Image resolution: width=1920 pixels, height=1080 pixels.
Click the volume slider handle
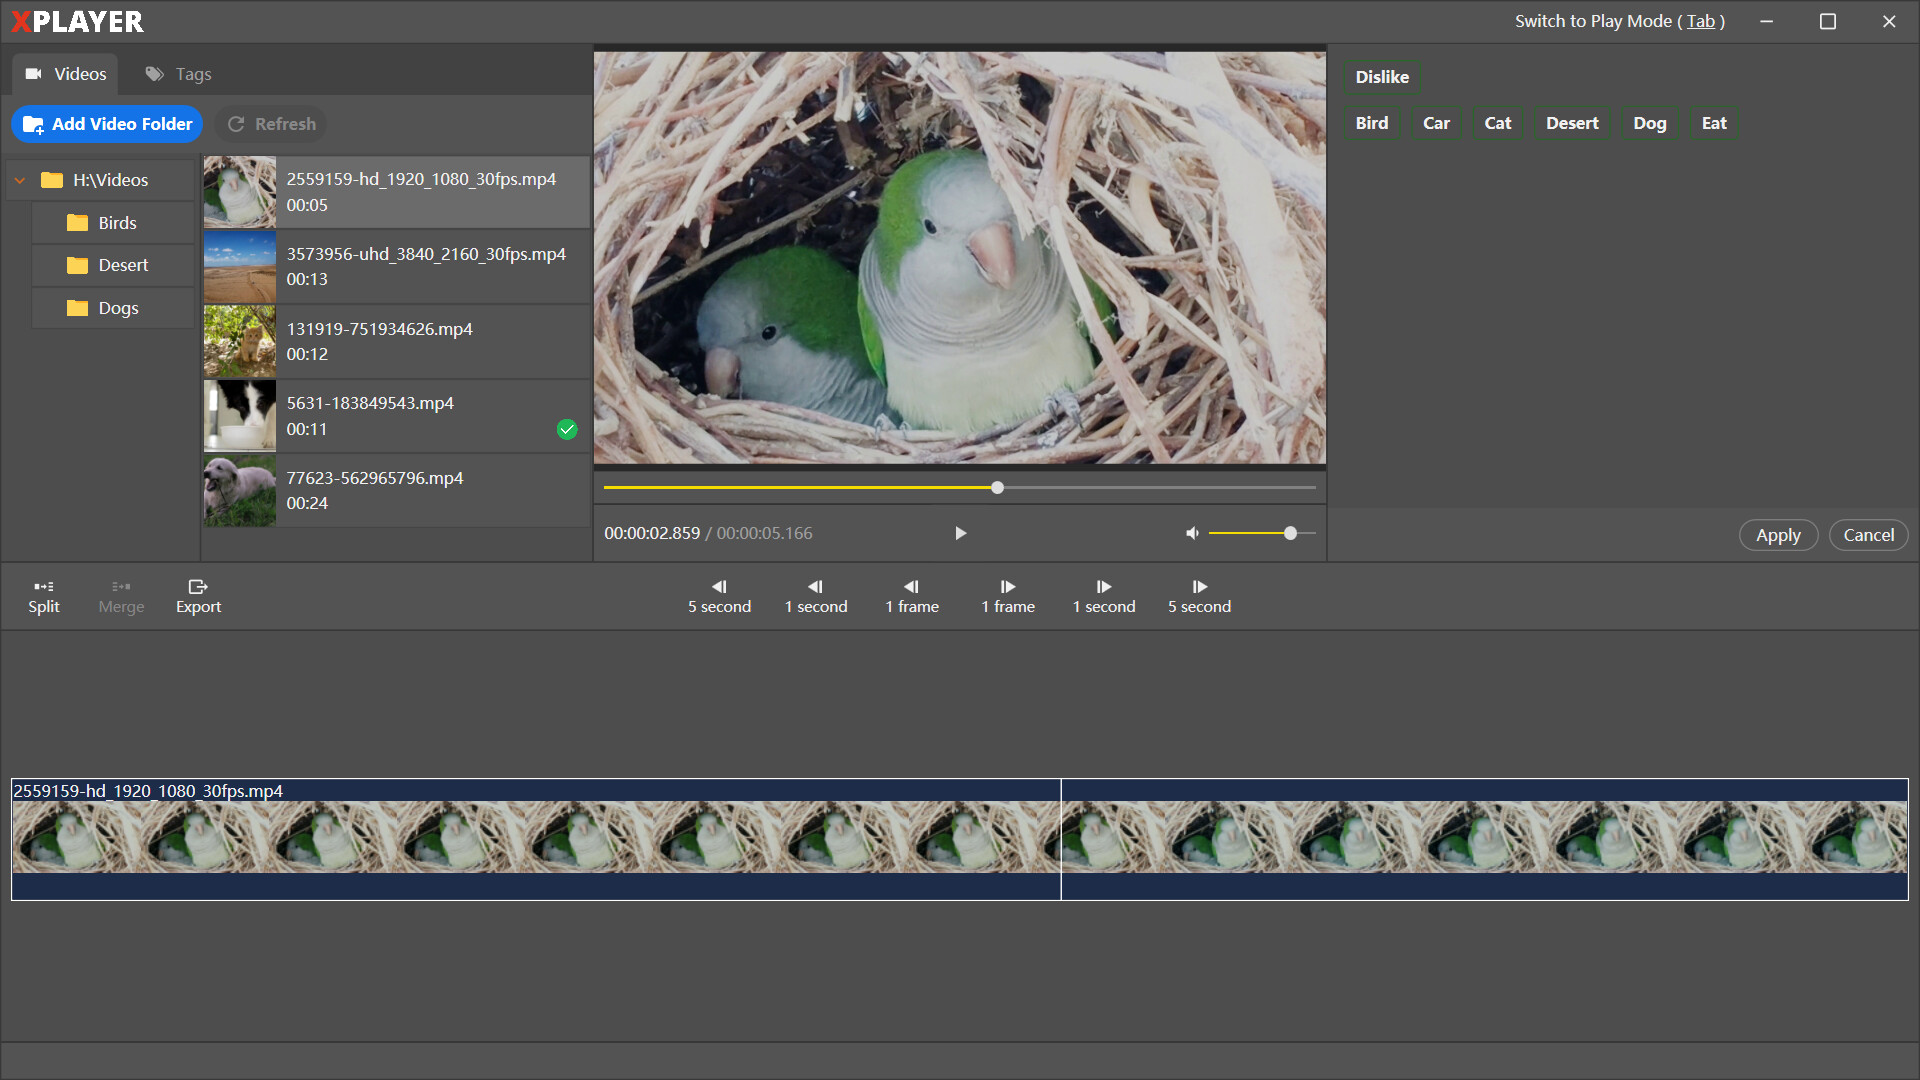(1290, 534)
